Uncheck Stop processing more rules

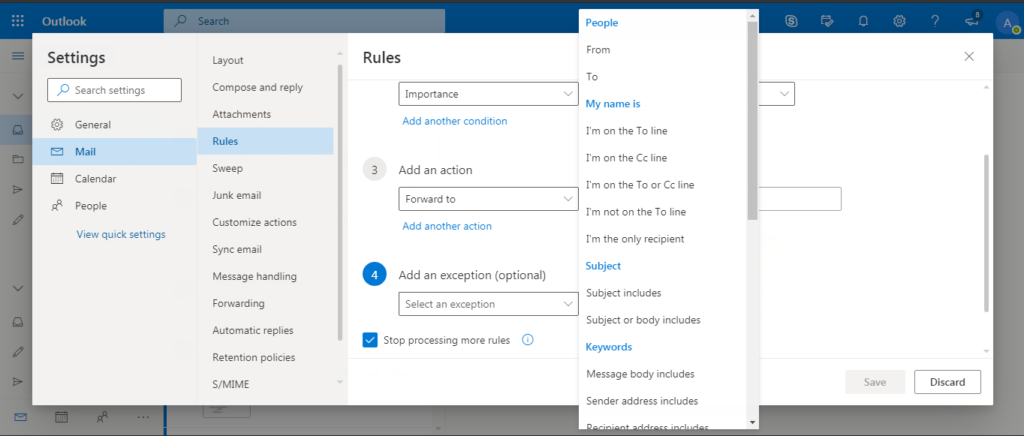coord(370,339)
